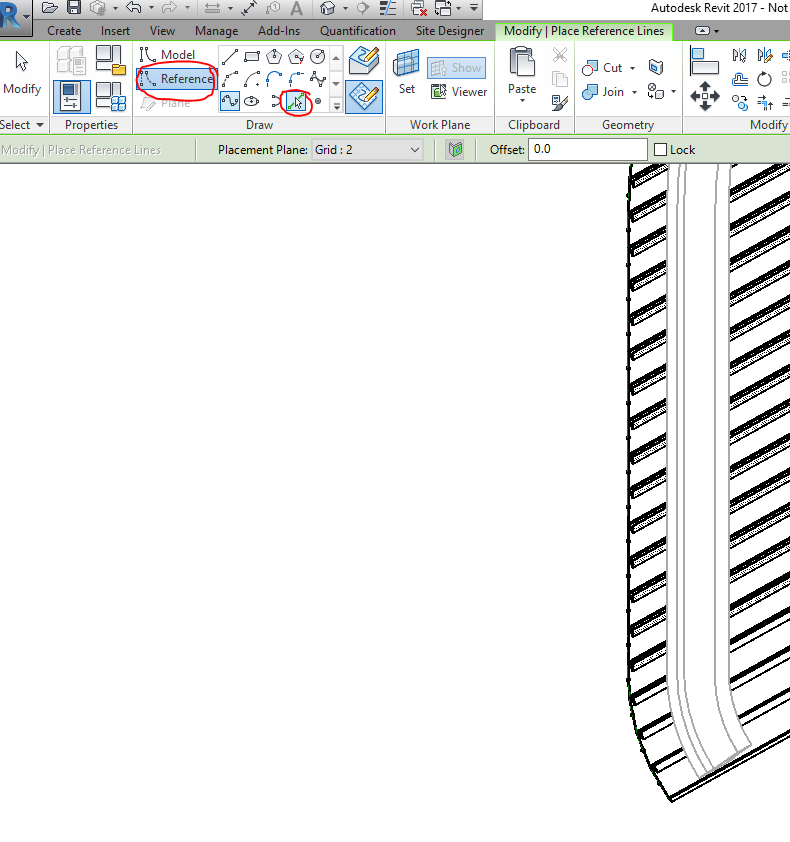
Task: Select the Copy tool in Modify panel
Action: [x=740, y=102]
